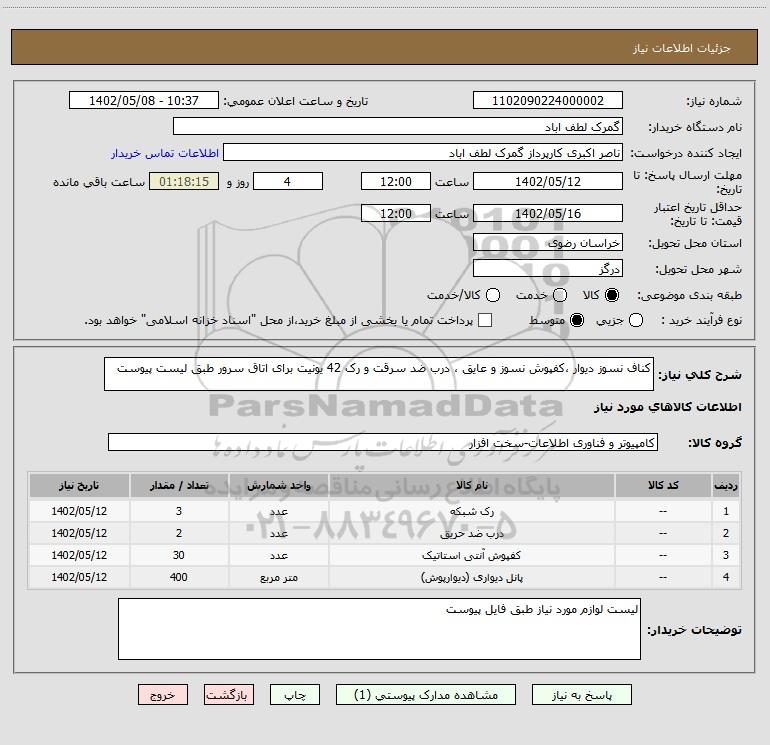Click the response deadline time 12:00 field
The height and width of the screenshot is (745, 770).
[x=396, y=181]
